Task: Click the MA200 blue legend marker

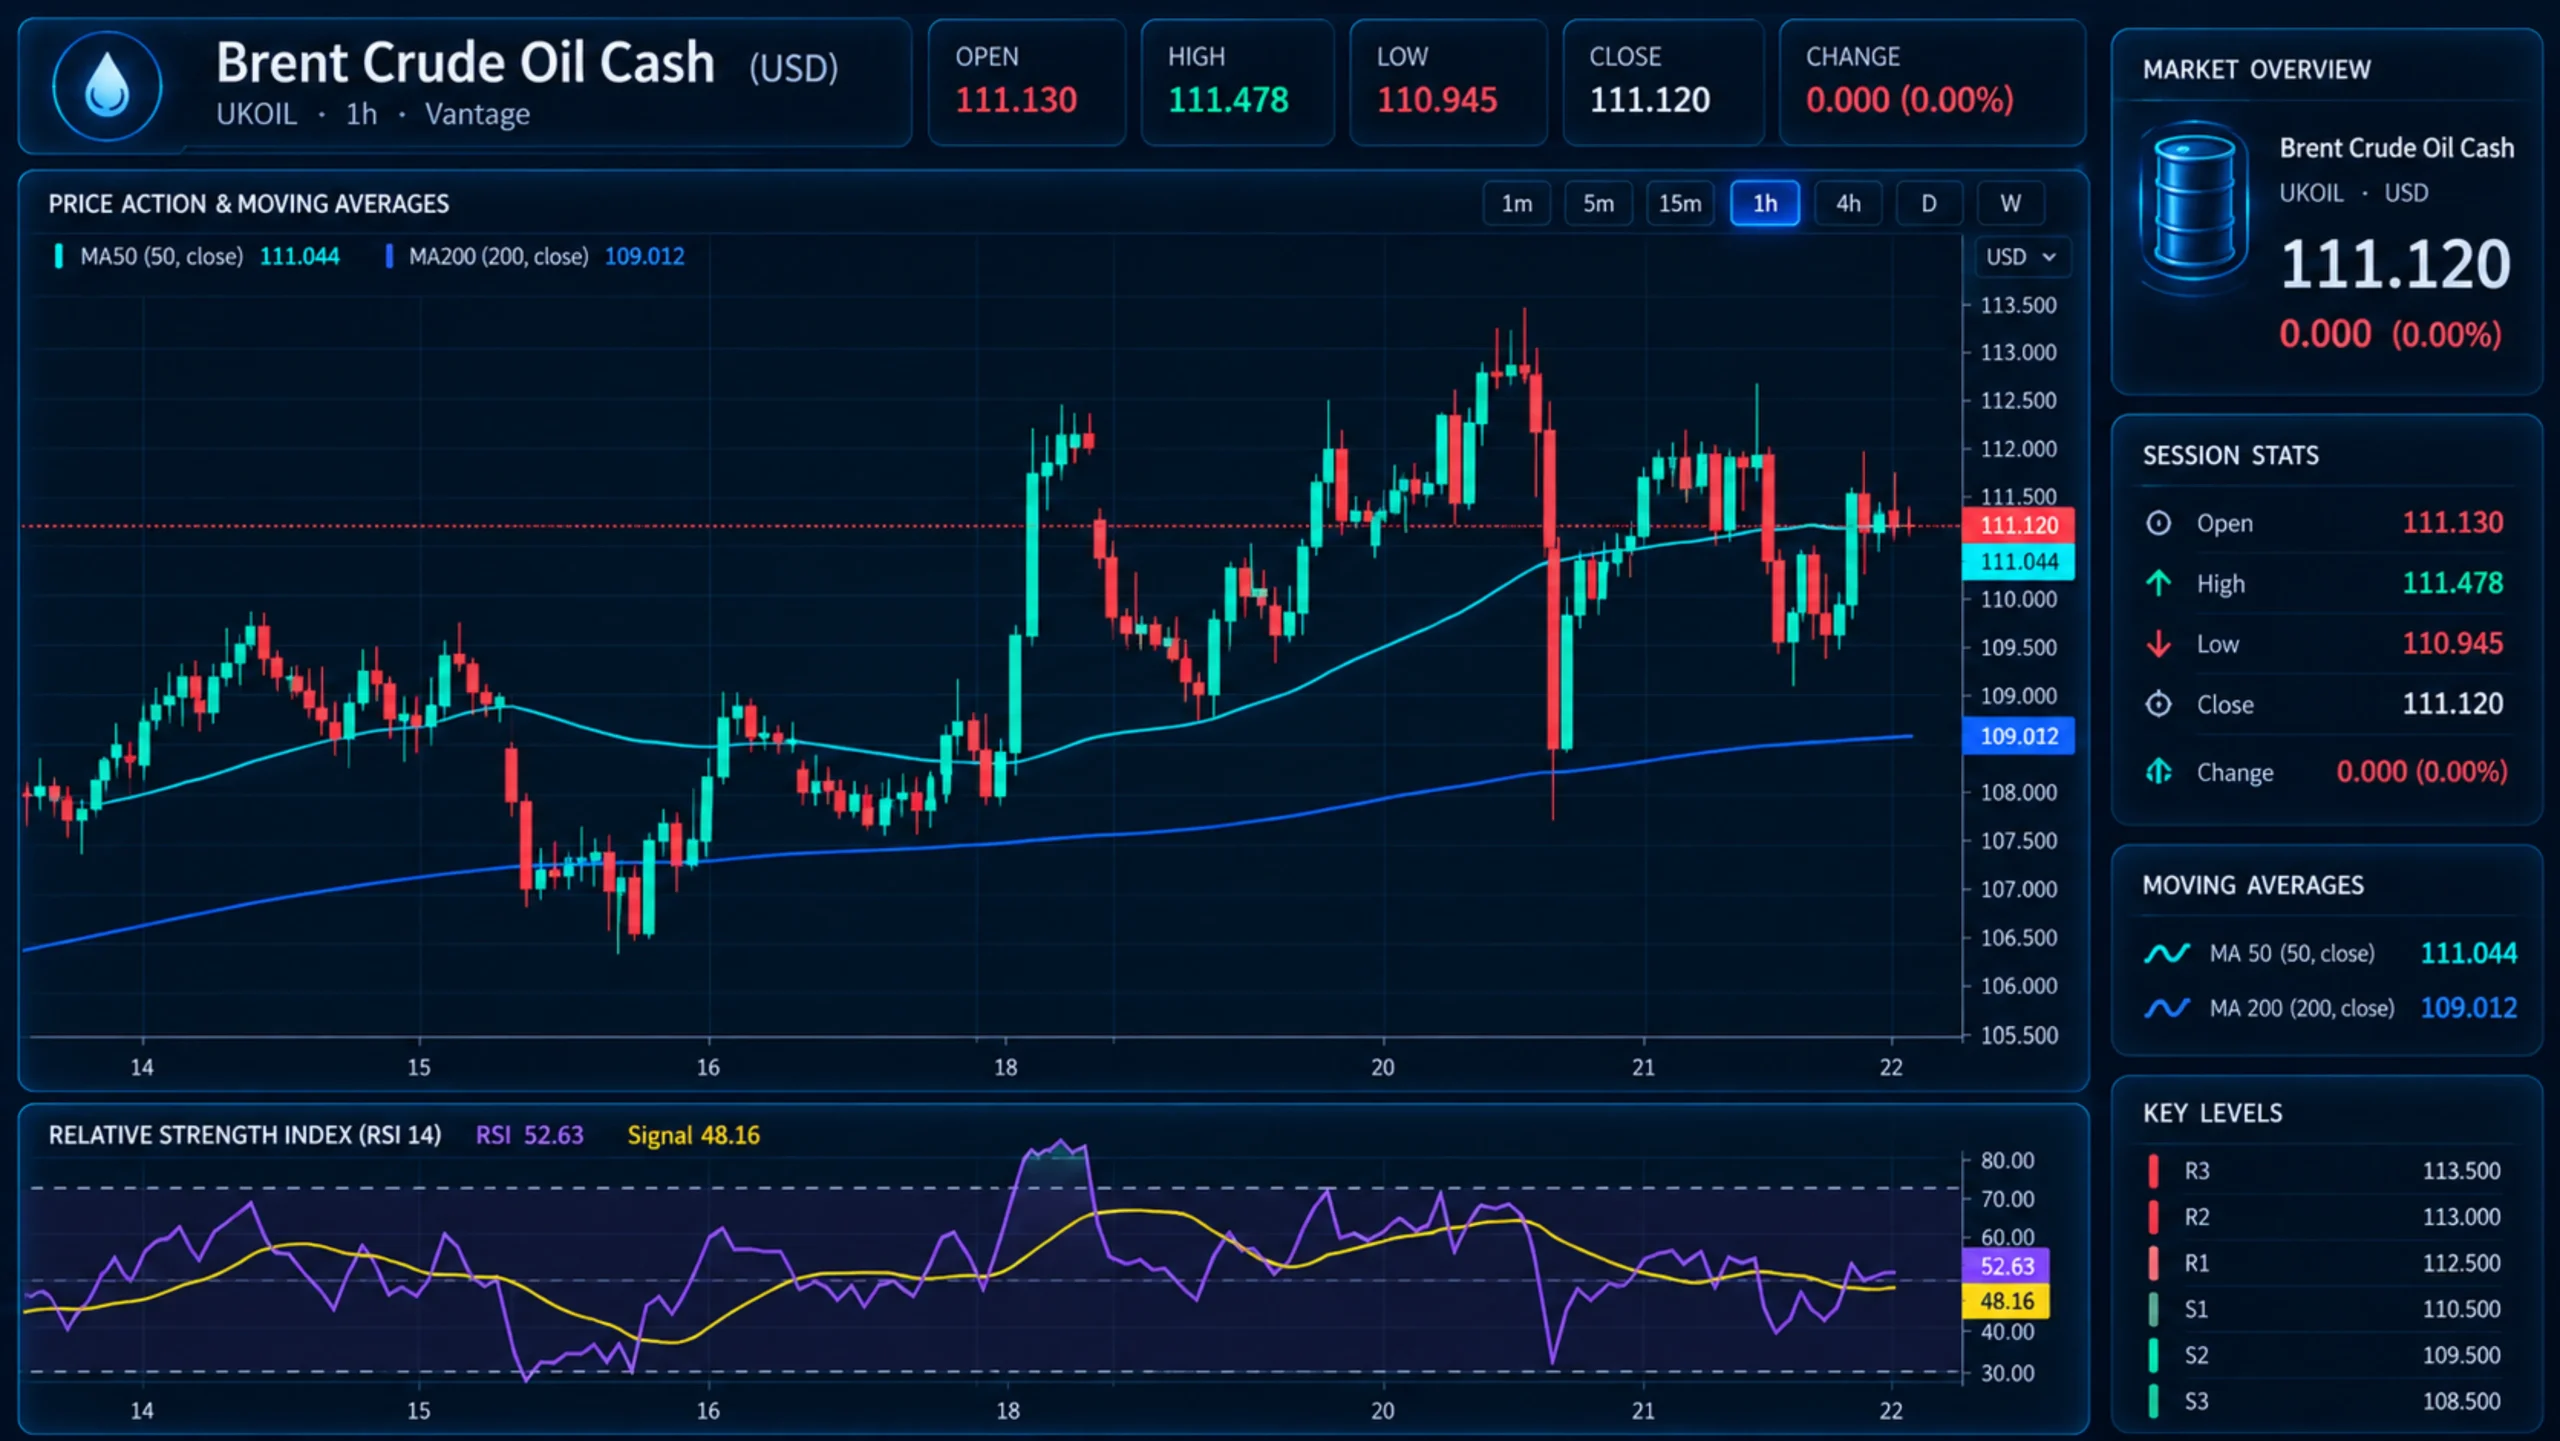Action: (389, 257)
